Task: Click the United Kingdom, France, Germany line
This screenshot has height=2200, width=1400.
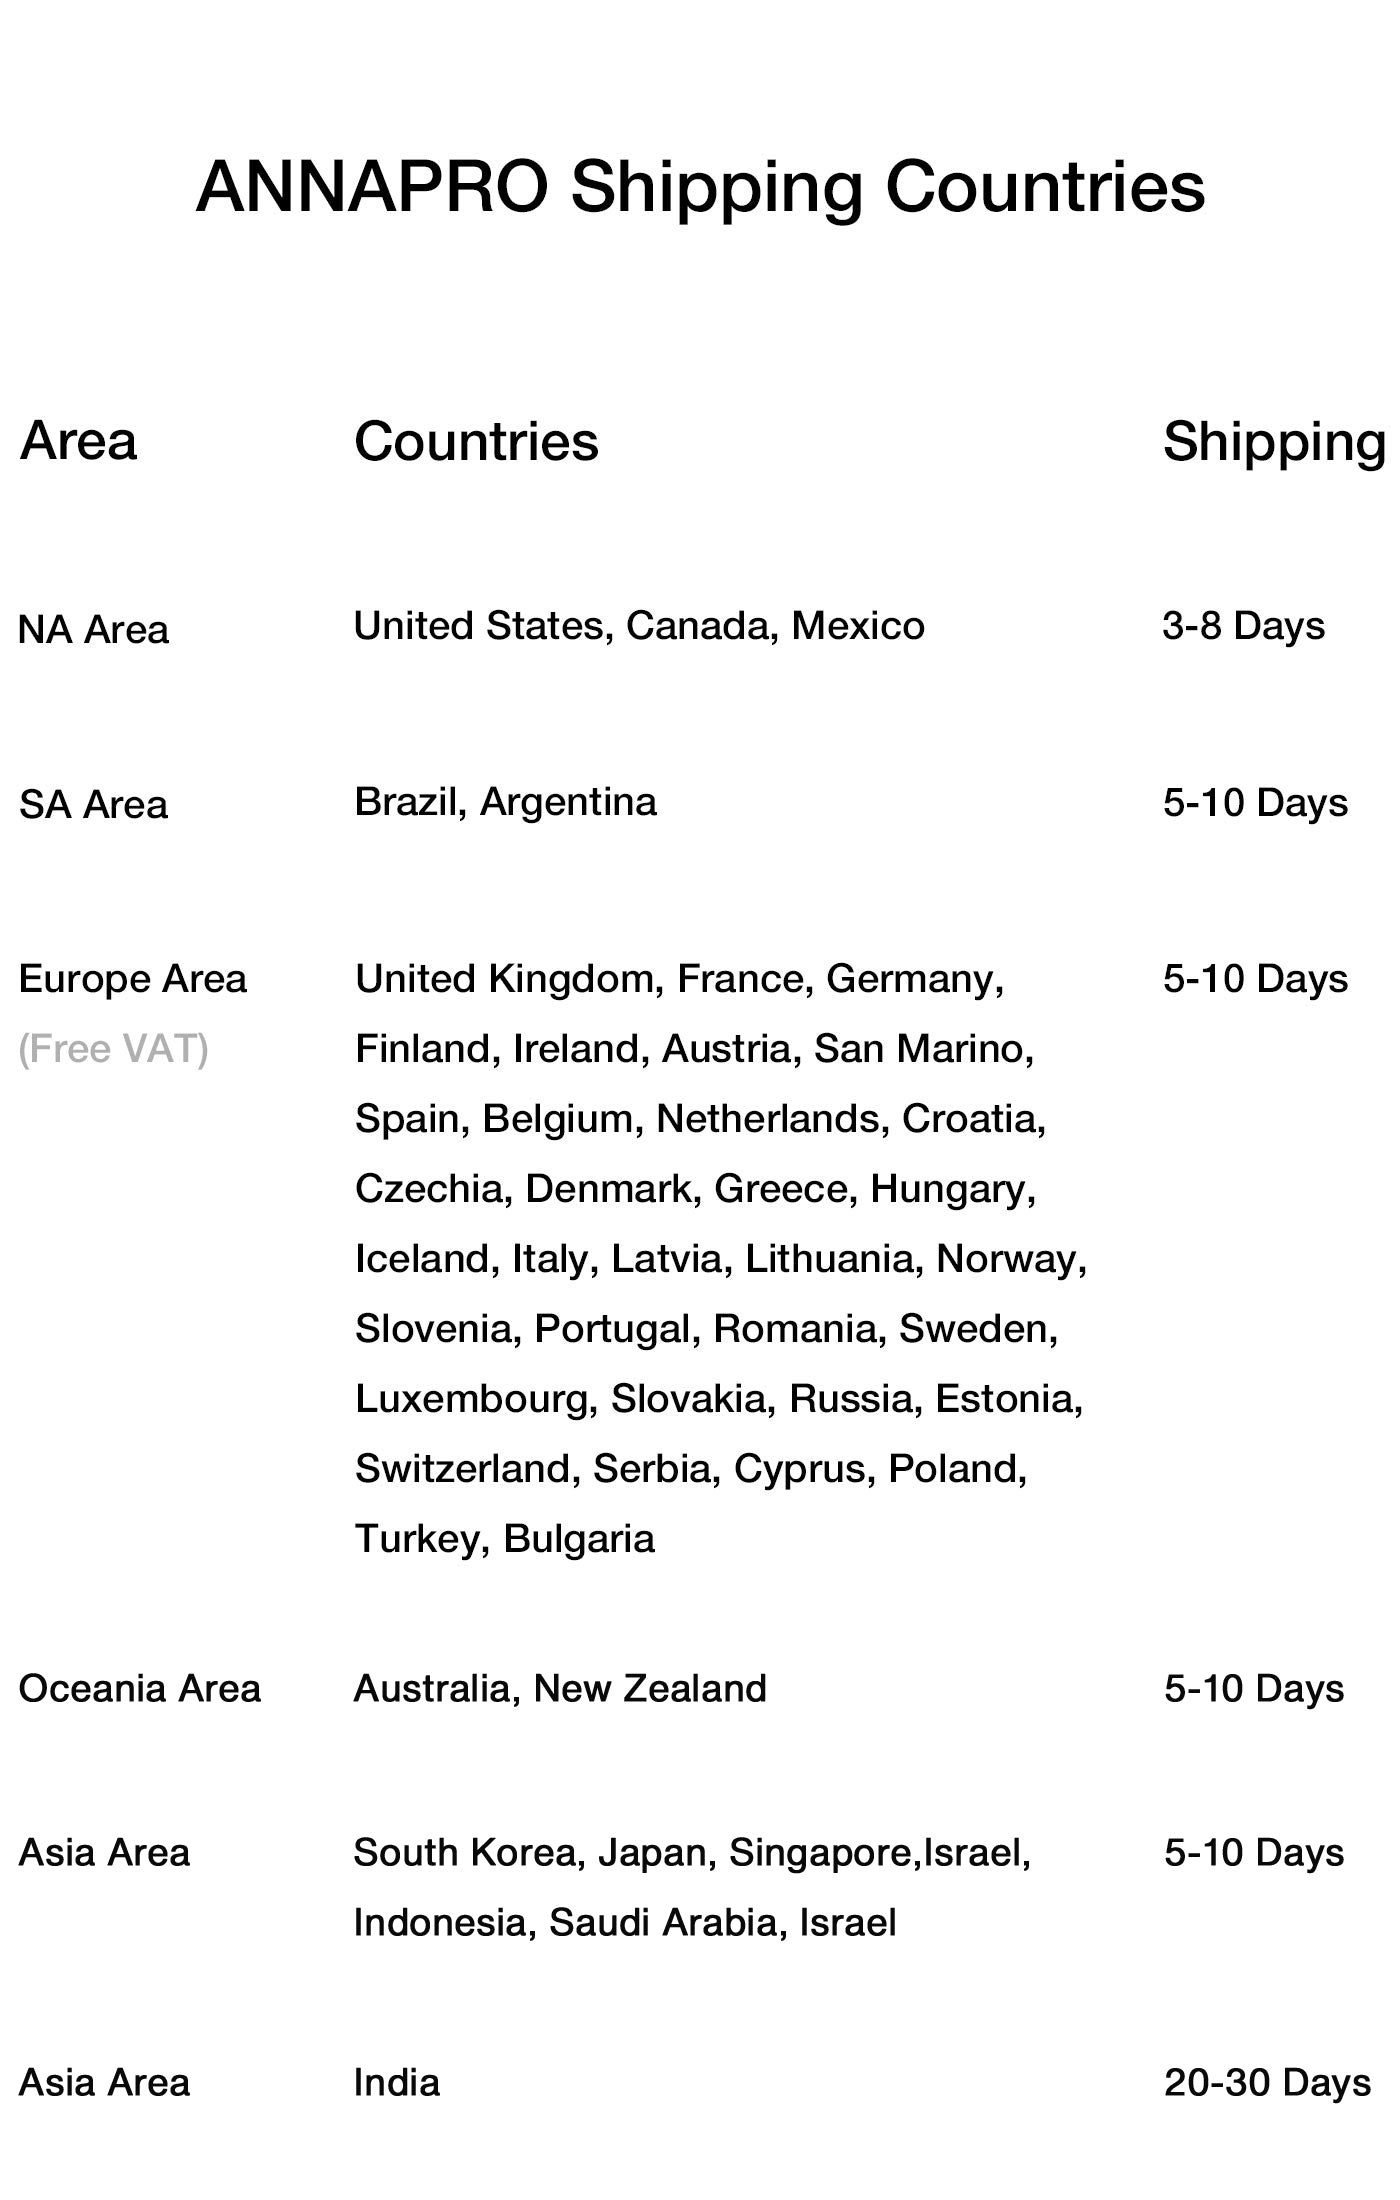Action: [x=679, y=979]
